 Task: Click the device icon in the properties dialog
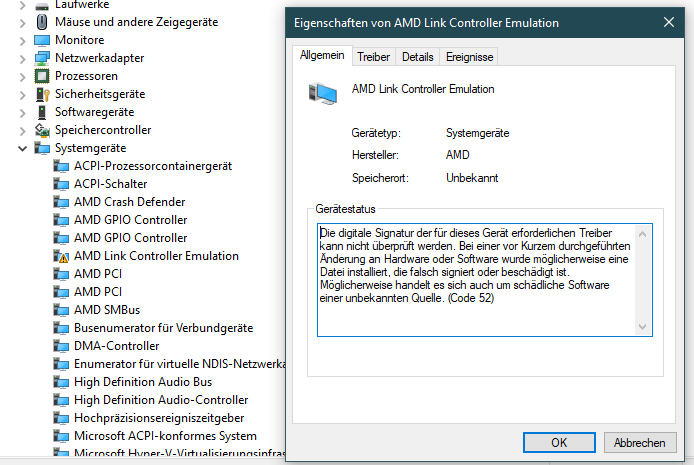(x=323, y=94)
